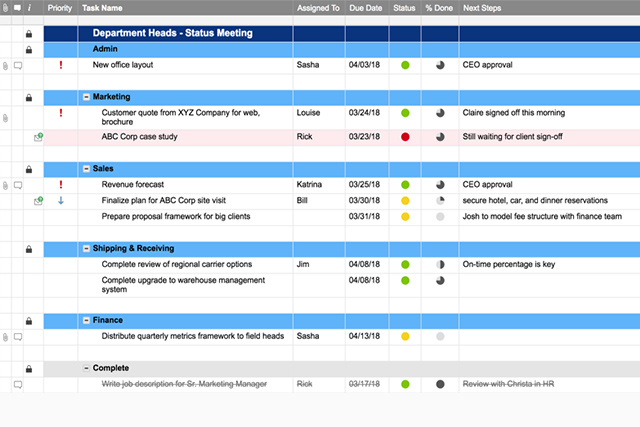This screenshot has height=427, width=640.
Task: Collapse the Complete section
Action: 86,368
